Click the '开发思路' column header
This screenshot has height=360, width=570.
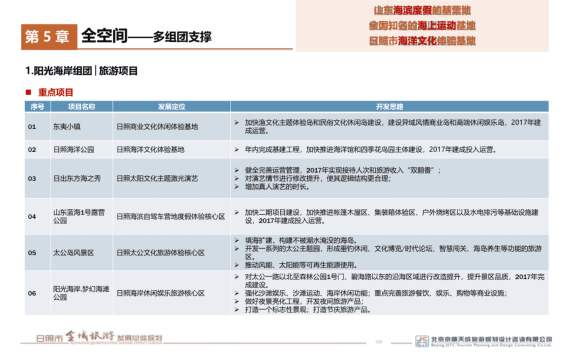(389, 107)
